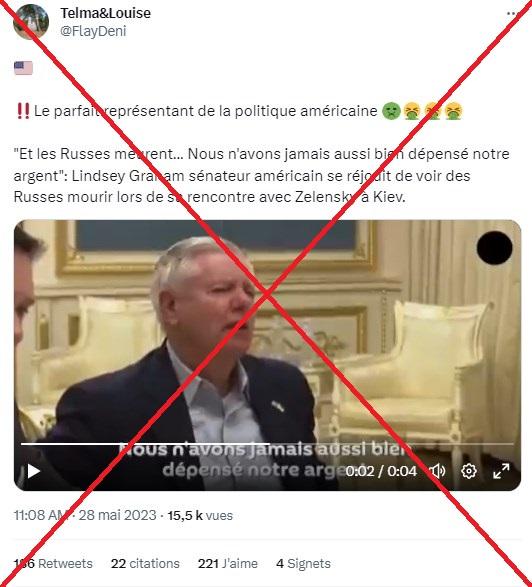Open the @FlayDeni handle link
The height and width of the screenshot is (587, 532).
coord(93,31)
